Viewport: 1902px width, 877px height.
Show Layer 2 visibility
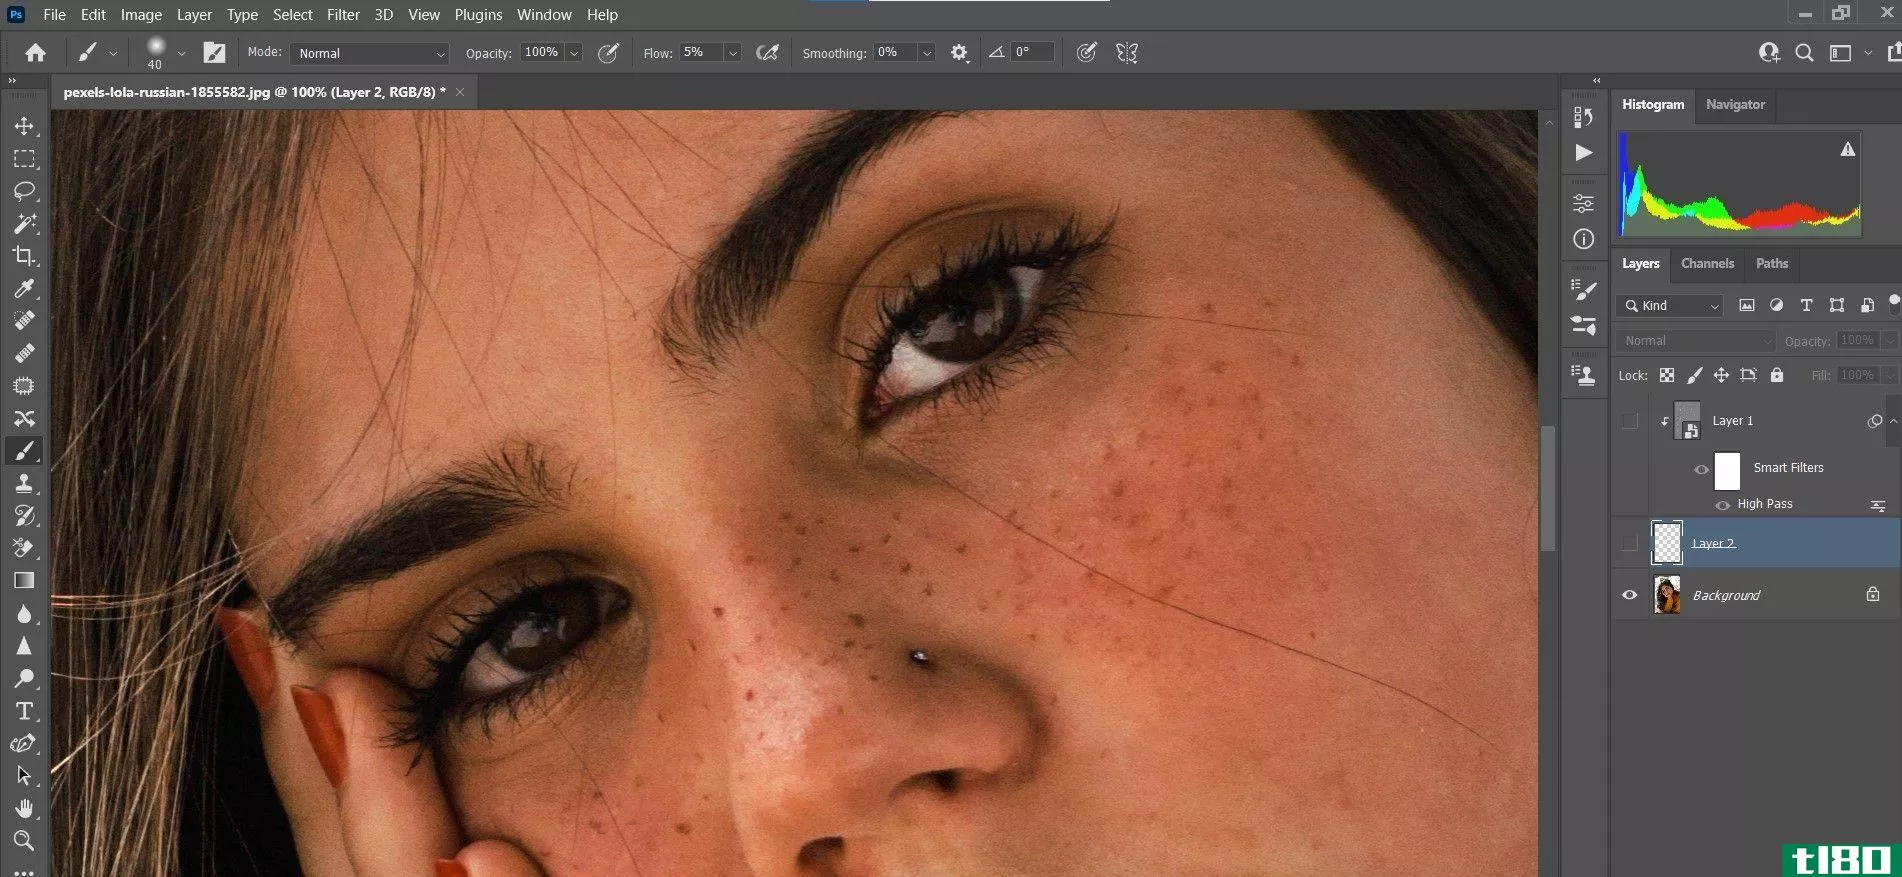coord(1630,543)
